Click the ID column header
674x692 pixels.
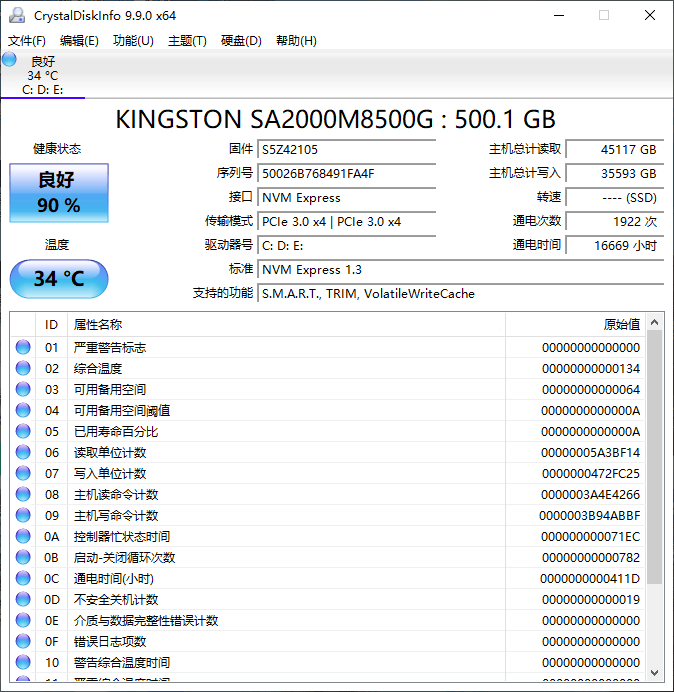[51, 325]
